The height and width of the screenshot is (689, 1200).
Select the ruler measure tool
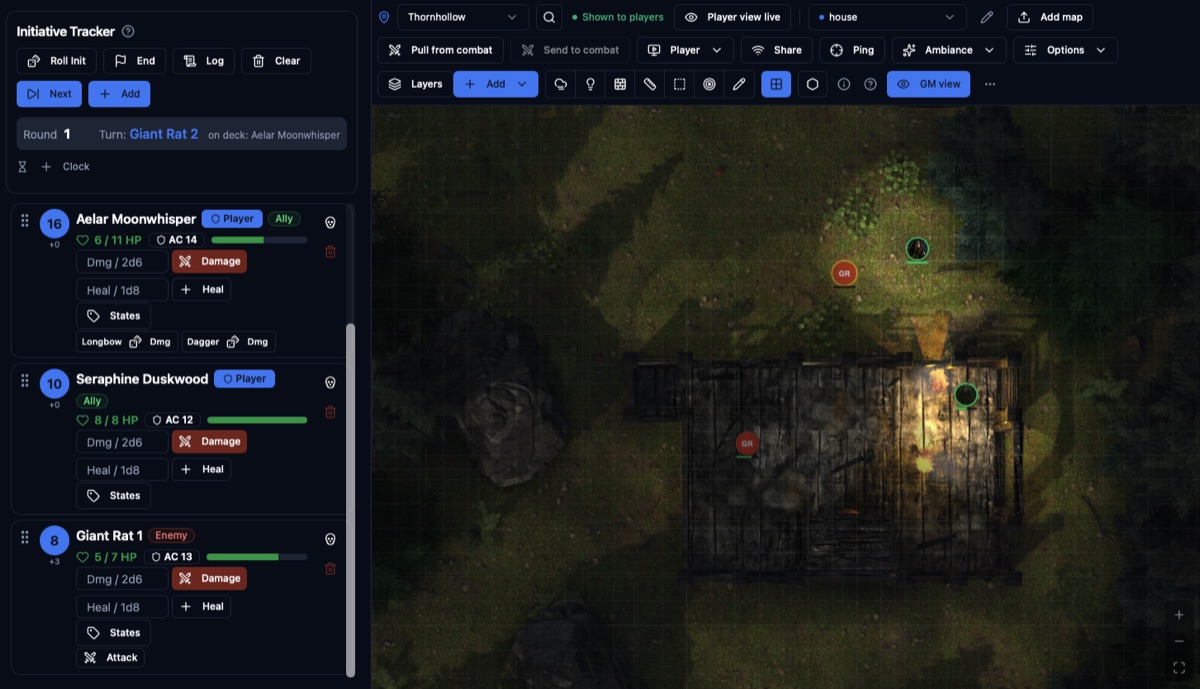650,84
